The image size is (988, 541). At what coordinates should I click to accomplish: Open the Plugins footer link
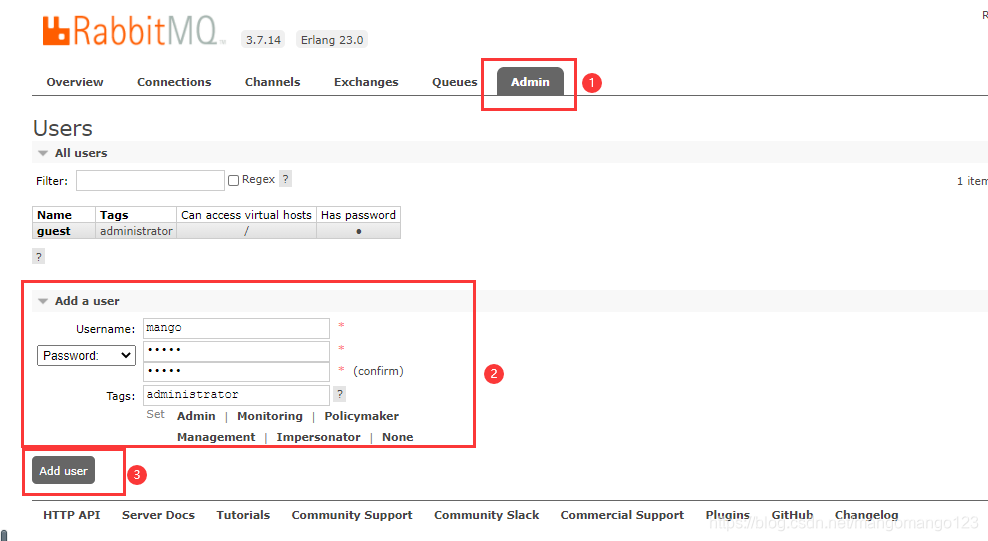tap(728, 515)
